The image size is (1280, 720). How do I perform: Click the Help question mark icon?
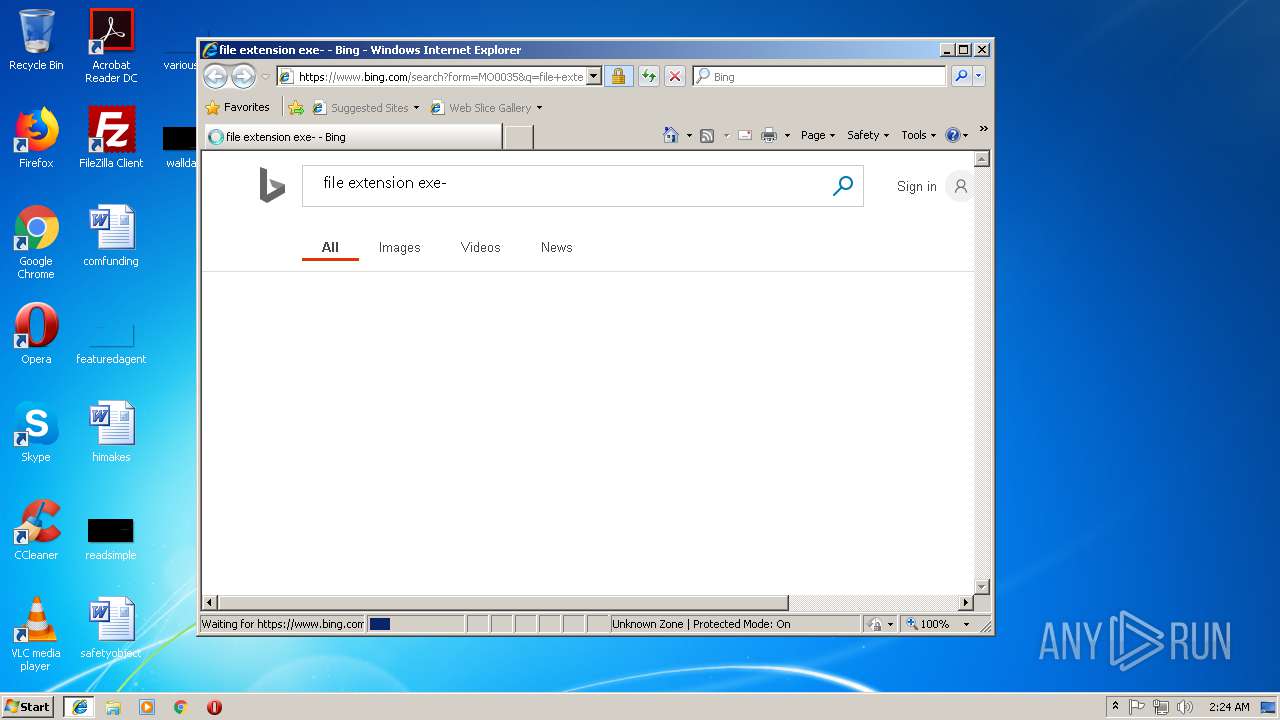(x=952, y=135)
